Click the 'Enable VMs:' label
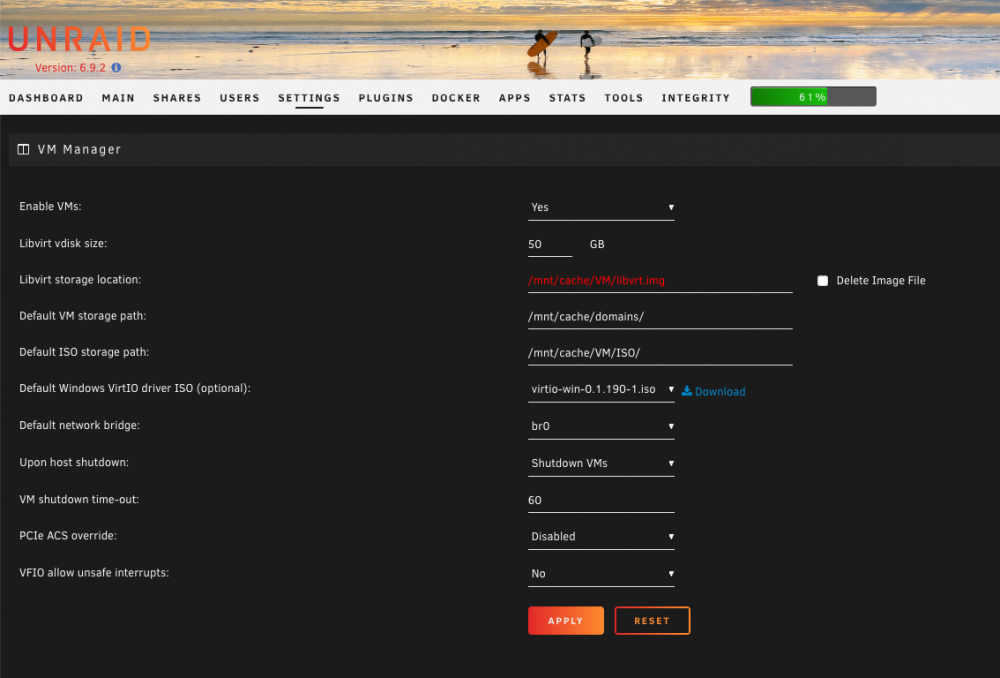1000x678 pixels. tap(50, 206)
